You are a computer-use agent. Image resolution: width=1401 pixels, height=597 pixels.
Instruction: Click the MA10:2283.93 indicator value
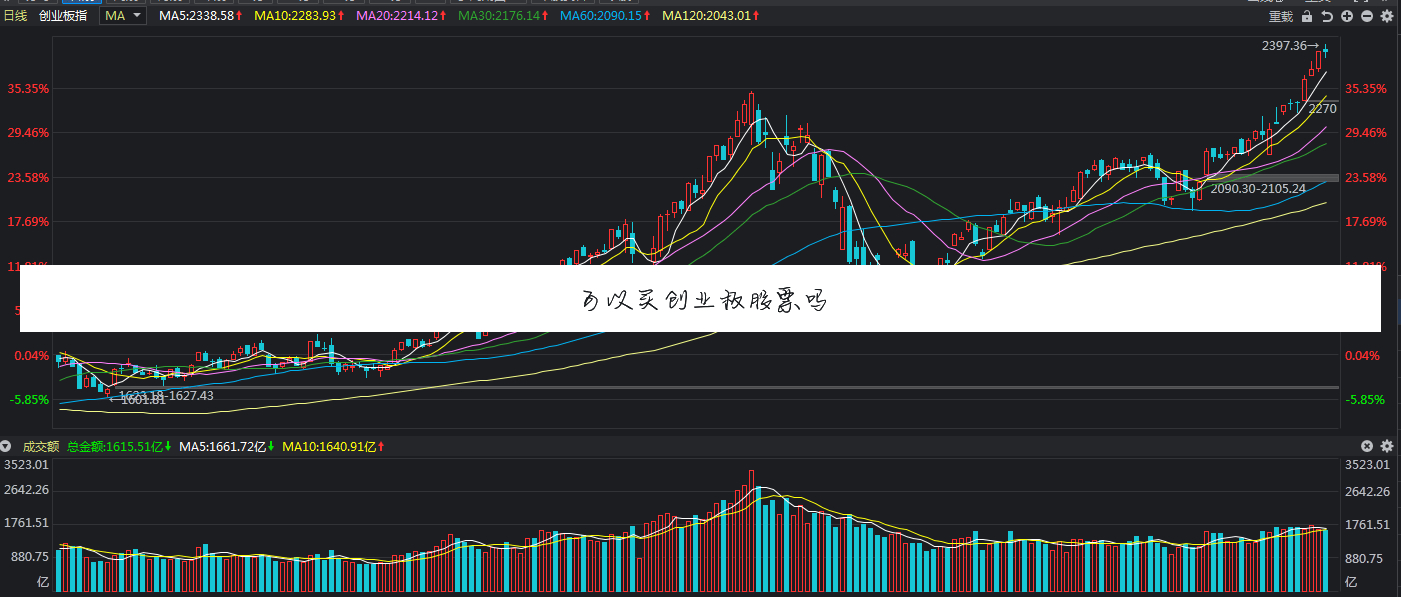point(296,16)
